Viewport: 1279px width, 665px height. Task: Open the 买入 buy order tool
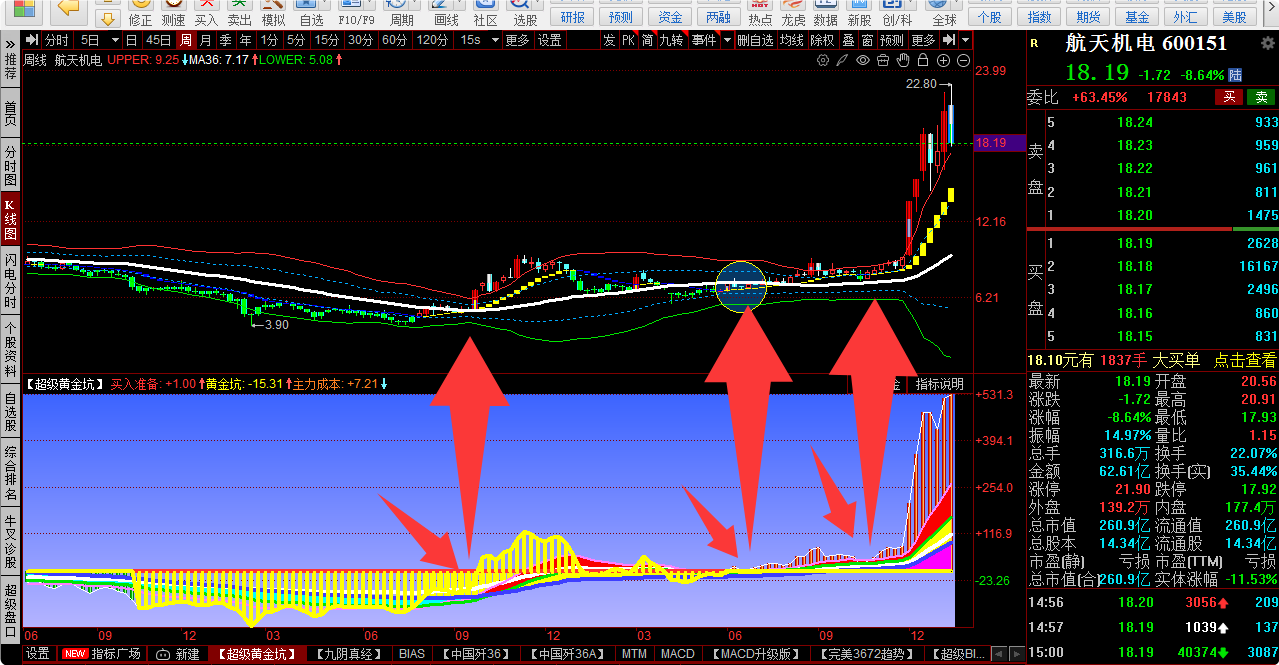tap(206, 12)
